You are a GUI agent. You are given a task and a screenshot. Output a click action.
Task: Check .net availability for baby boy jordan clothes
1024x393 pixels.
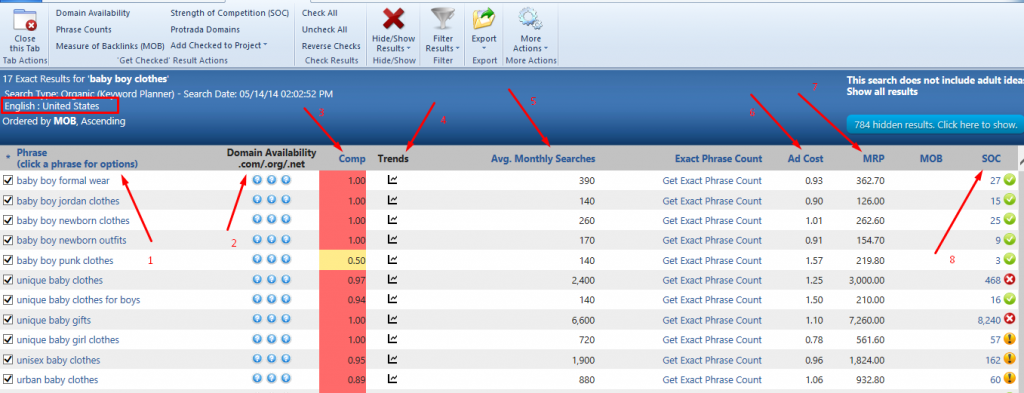(x=285, y=200)
